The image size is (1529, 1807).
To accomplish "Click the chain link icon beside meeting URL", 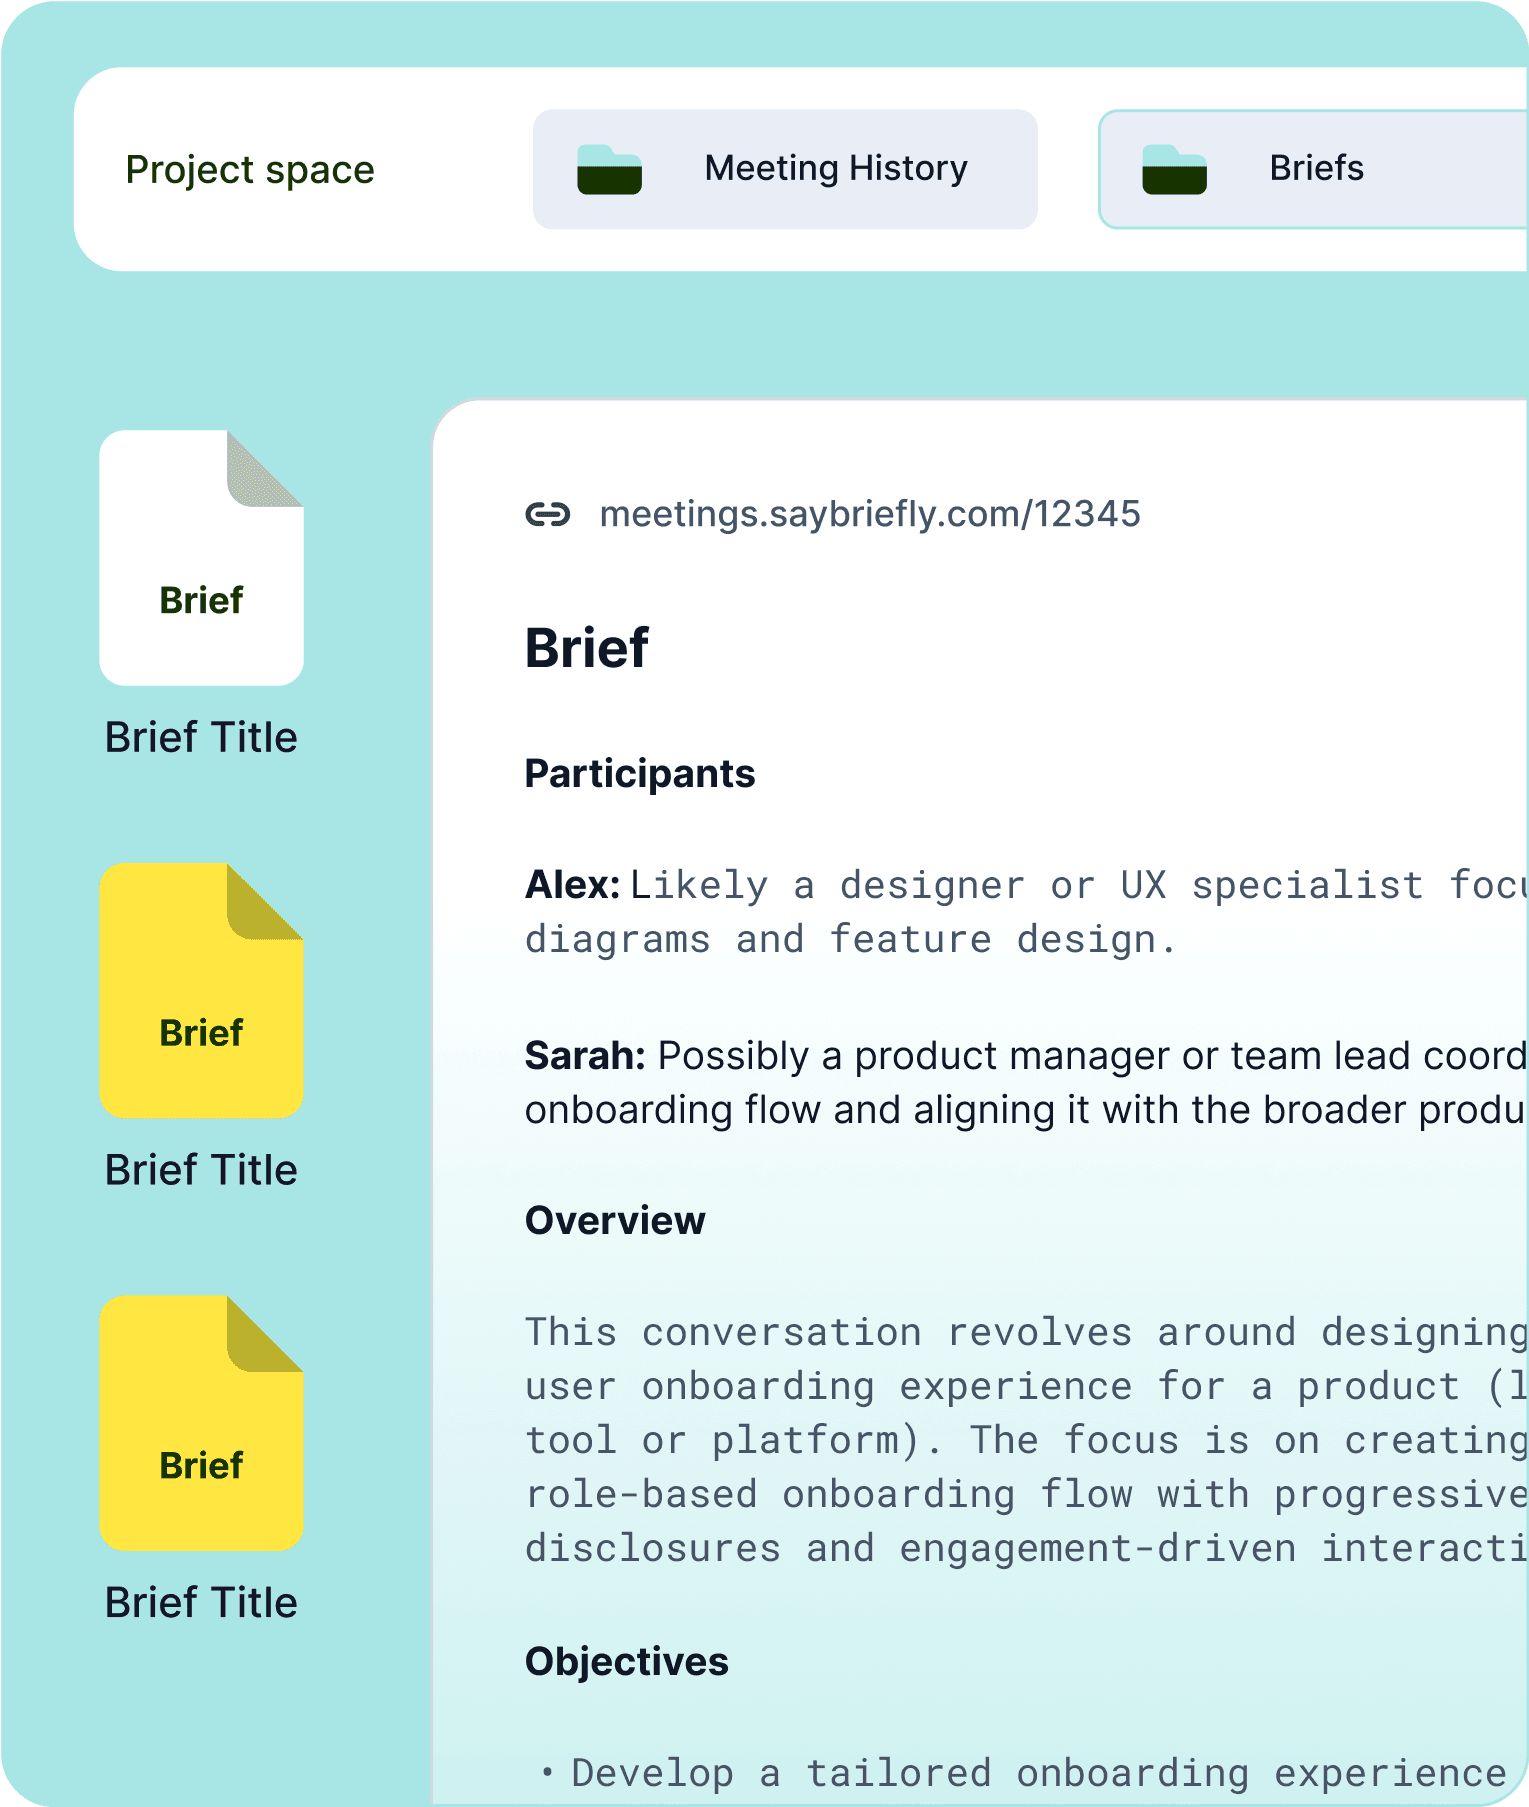I will (x=548, y=514).
